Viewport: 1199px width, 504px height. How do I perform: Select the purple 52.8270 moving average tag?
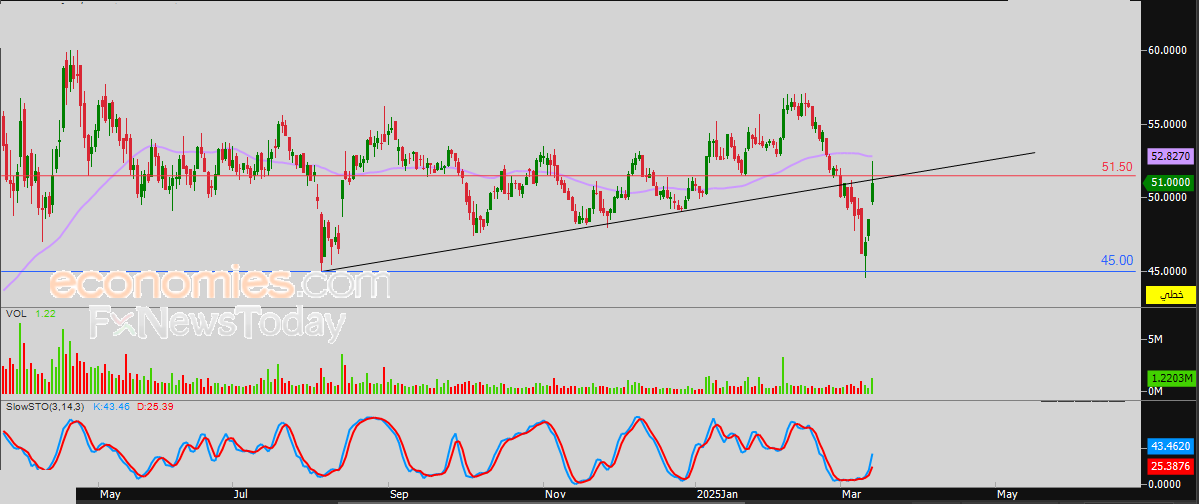pos(1169,156)
